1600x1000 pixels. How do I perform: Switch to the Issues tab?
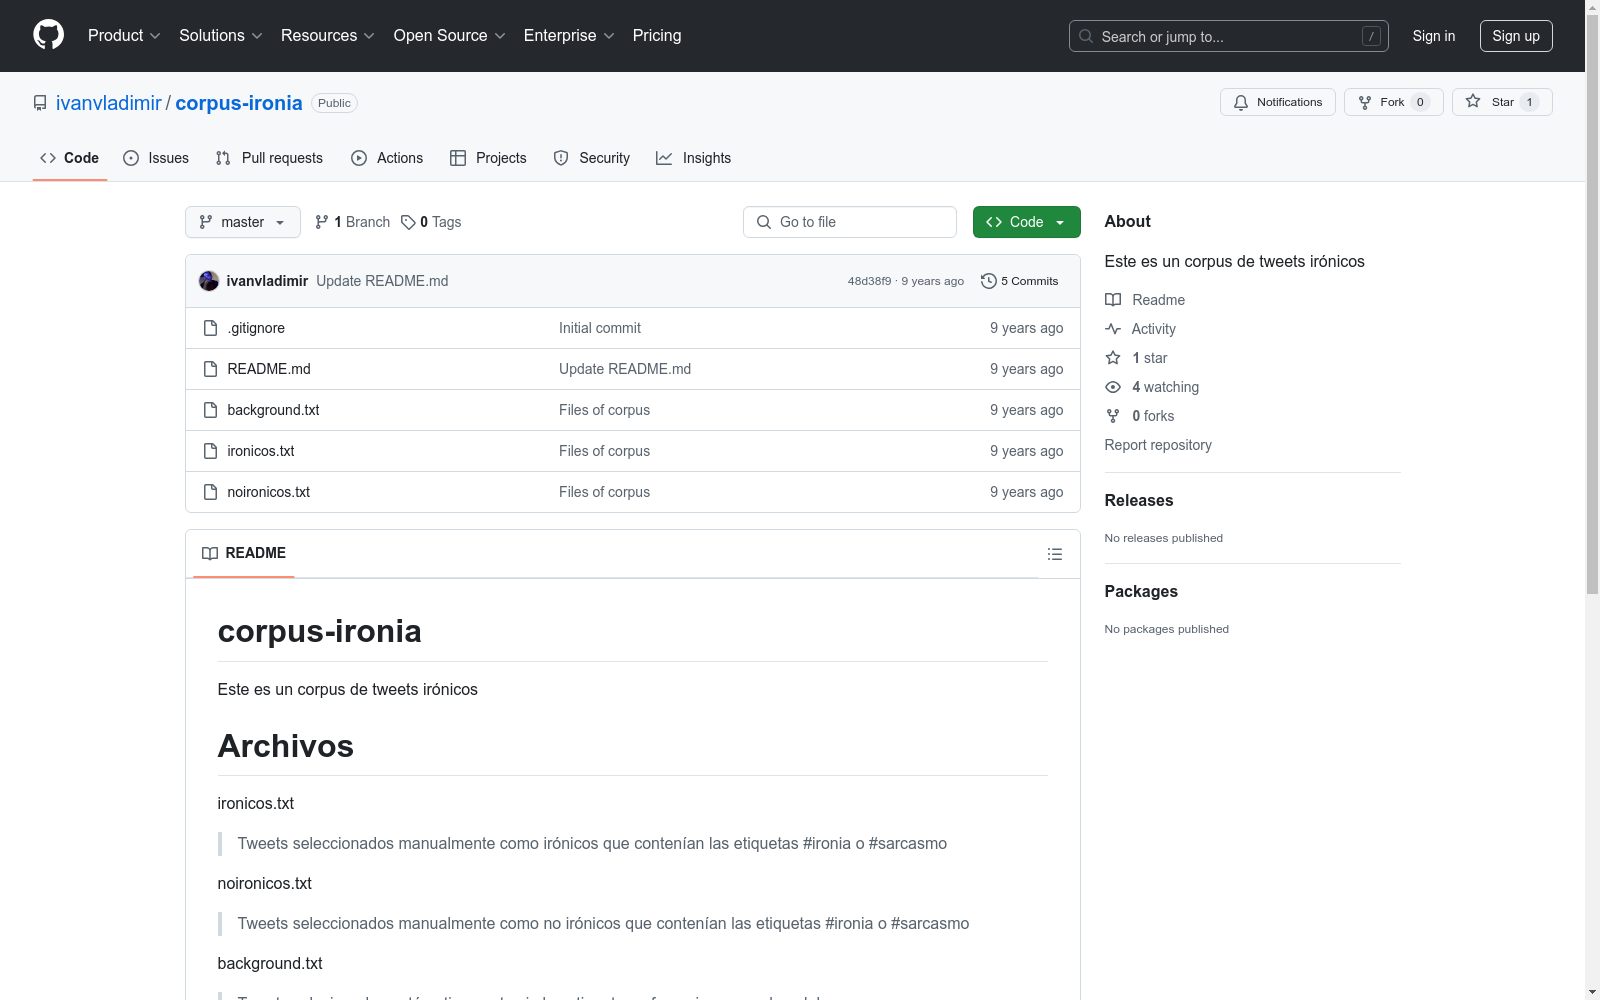156,158
